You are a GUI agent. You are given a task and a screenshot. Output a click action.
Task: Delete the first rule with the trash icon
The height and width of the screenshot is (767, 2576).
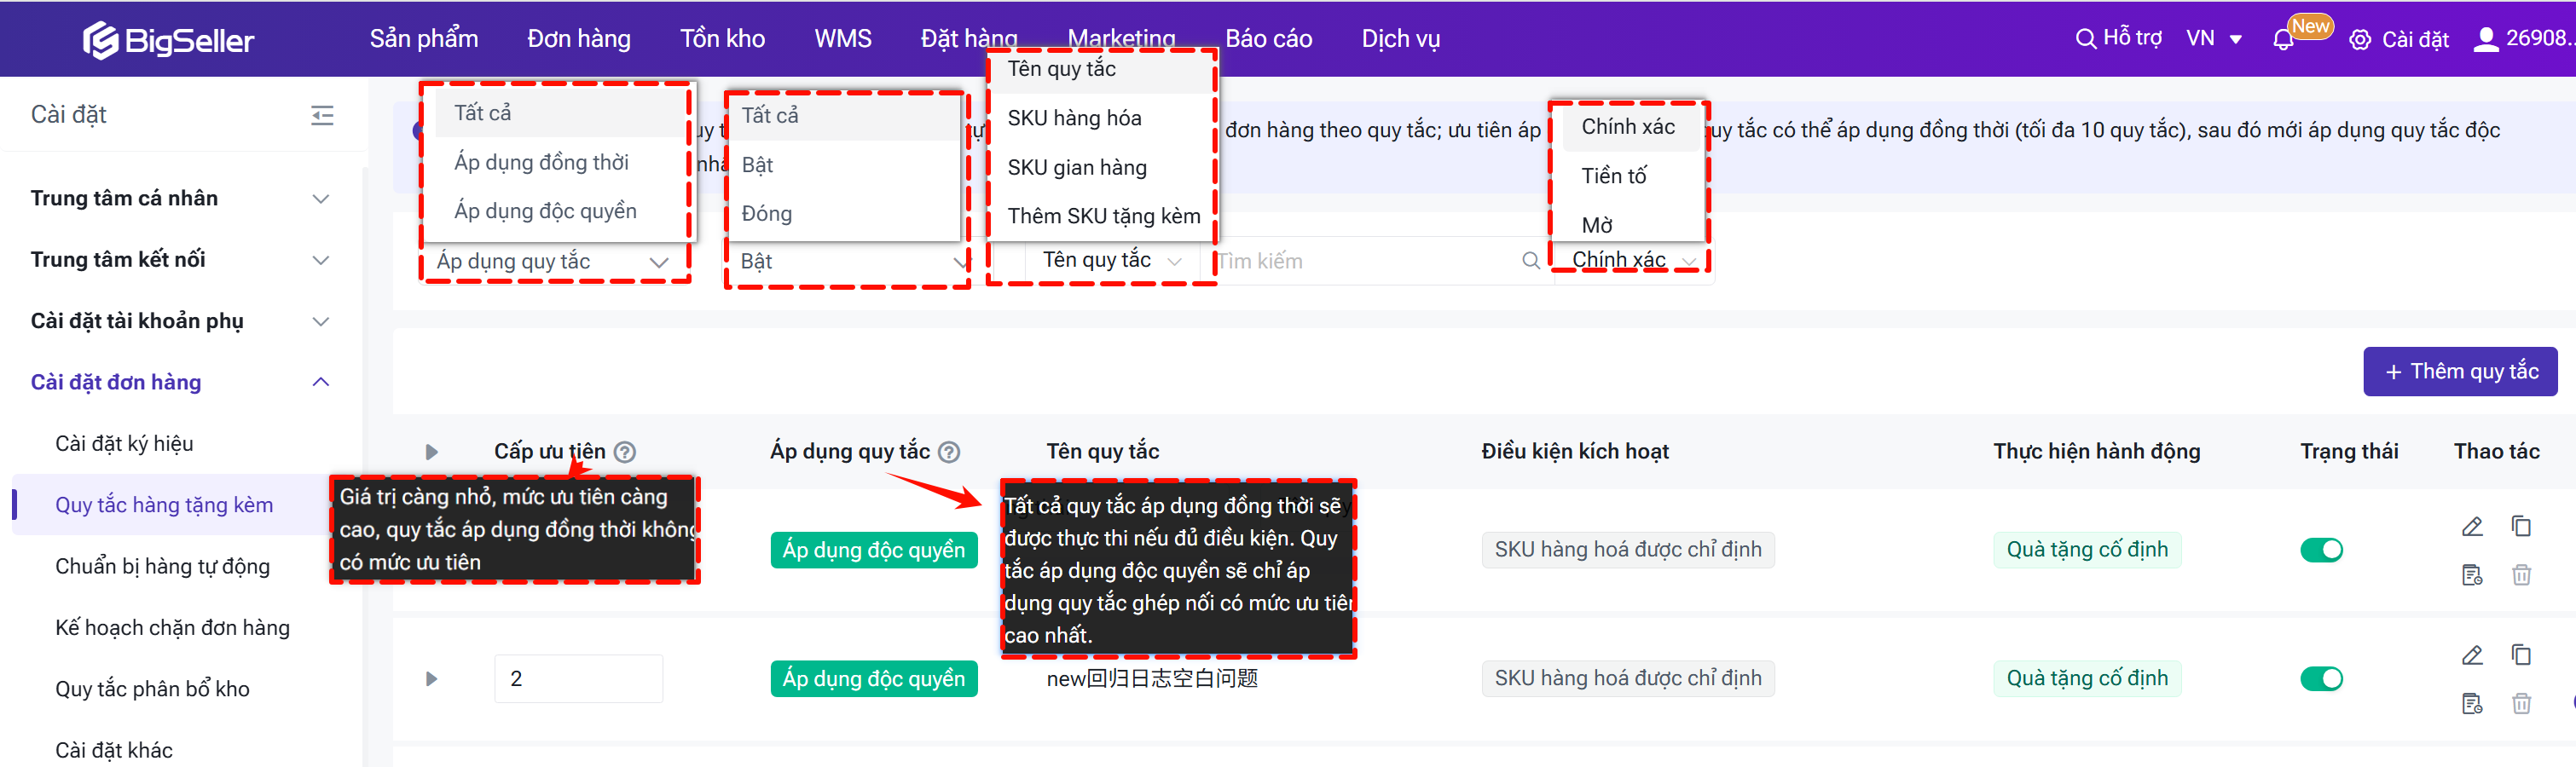(x=2521, y=575)
